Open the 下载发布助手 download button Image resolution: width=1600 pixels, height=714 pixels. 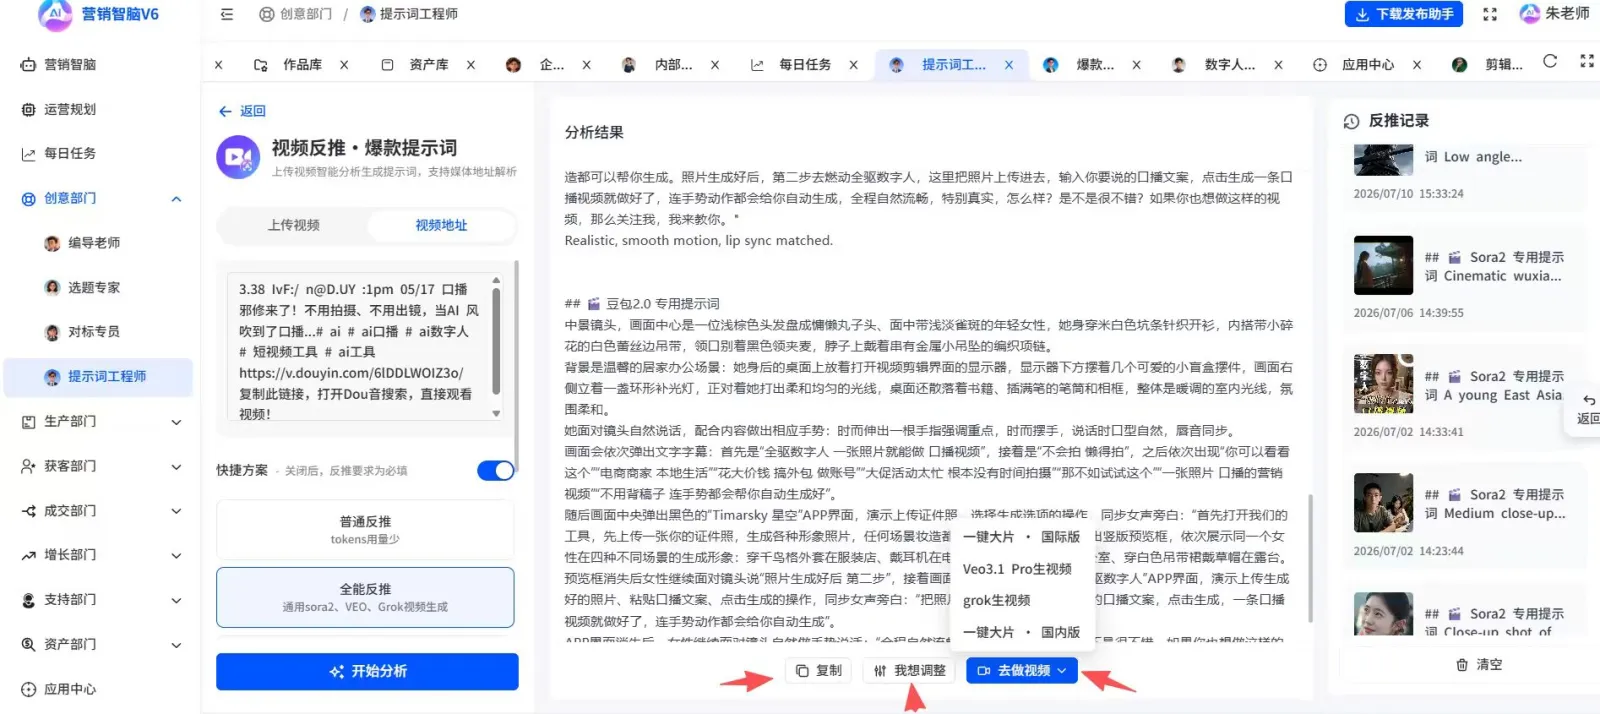click(x=1404, y=14)
